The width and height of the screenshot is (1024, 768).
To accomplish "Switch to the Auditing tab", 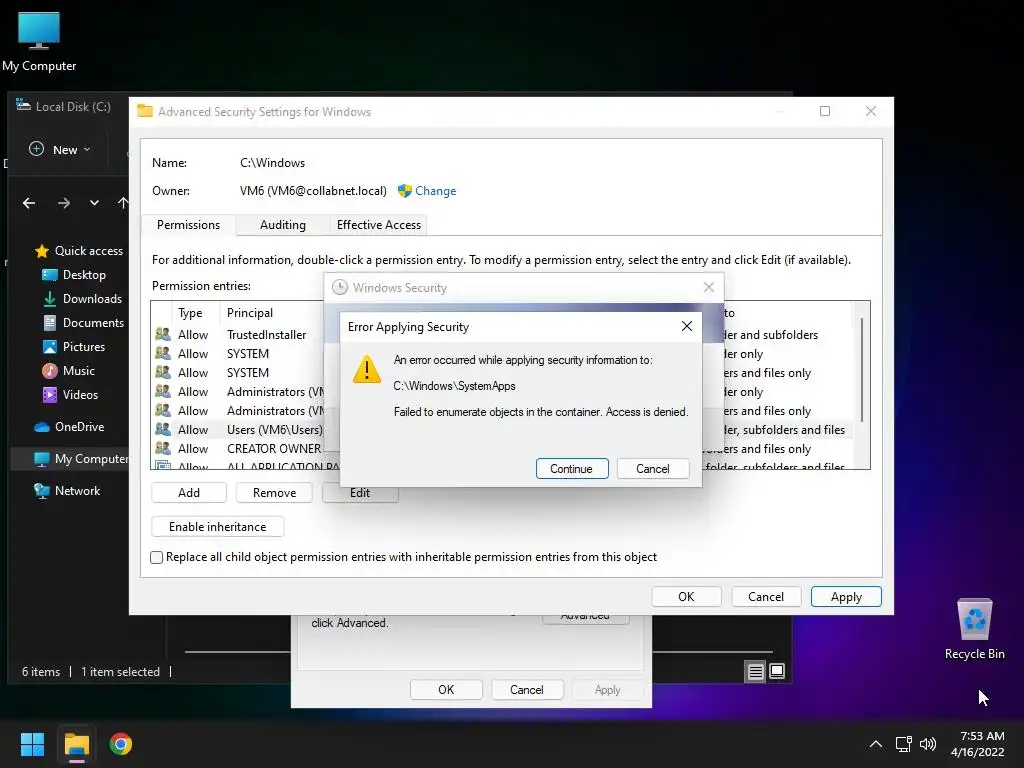I will point(282,225).
